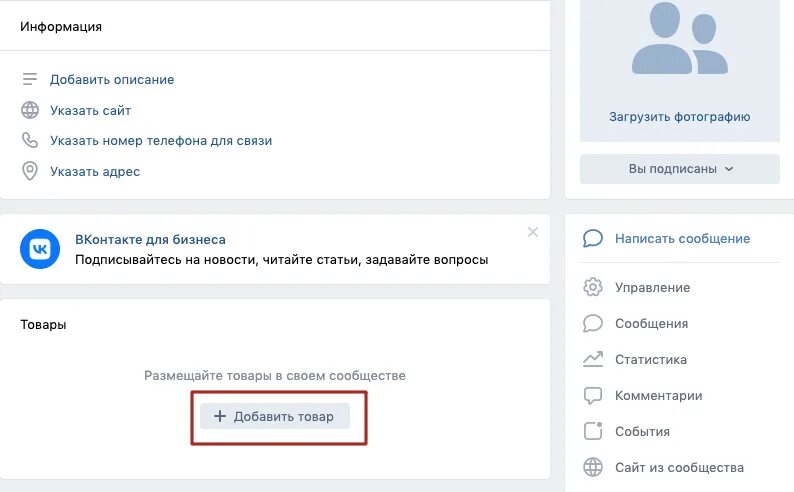Click the Комментарии speech bubble icon
Screen dimensions: 794x492
tap(593, 395)
